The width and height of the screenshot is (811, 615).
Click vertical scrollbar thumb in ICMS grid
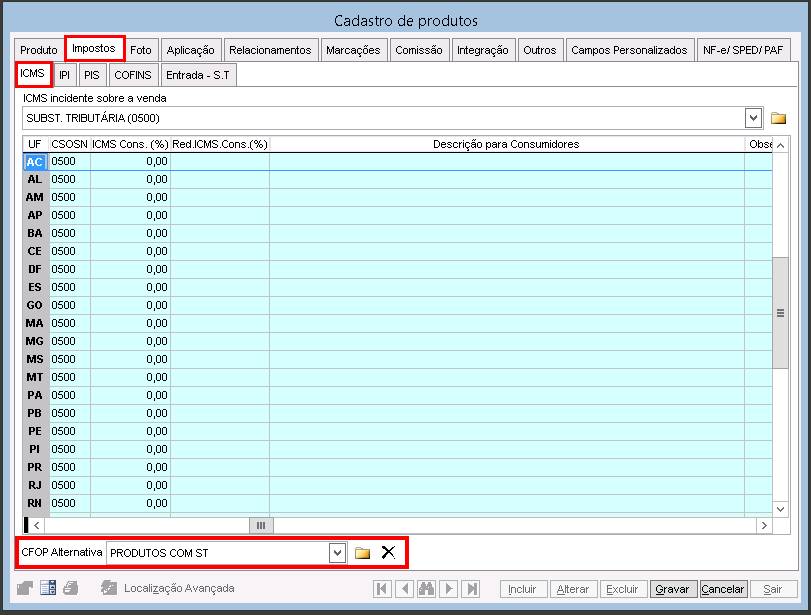pyautogui.click(x=780, y=313)
